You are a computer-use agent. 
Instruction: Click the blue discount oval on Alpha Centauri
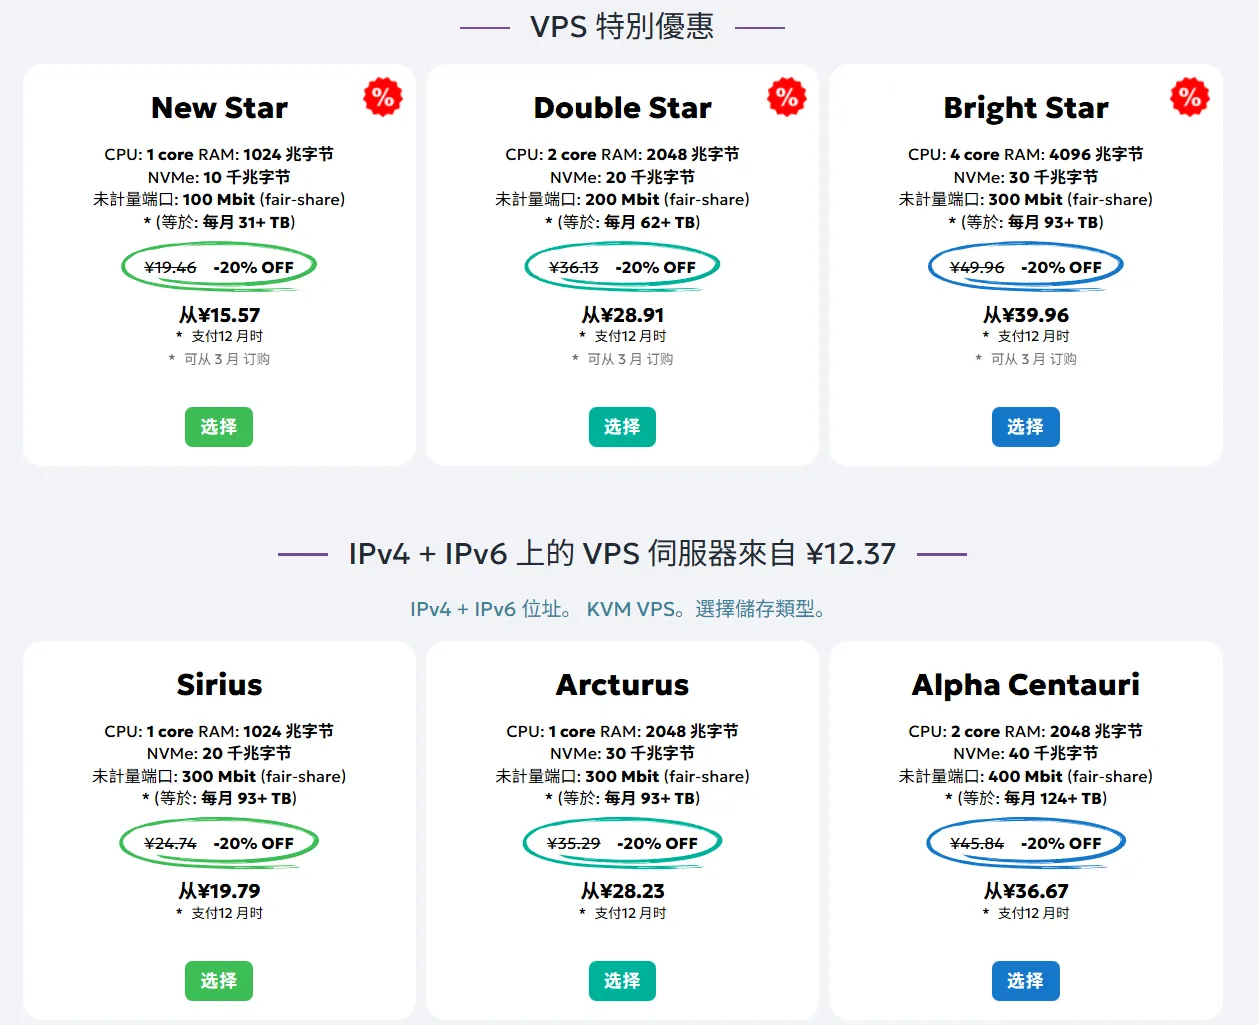[x=1026, y=843]
